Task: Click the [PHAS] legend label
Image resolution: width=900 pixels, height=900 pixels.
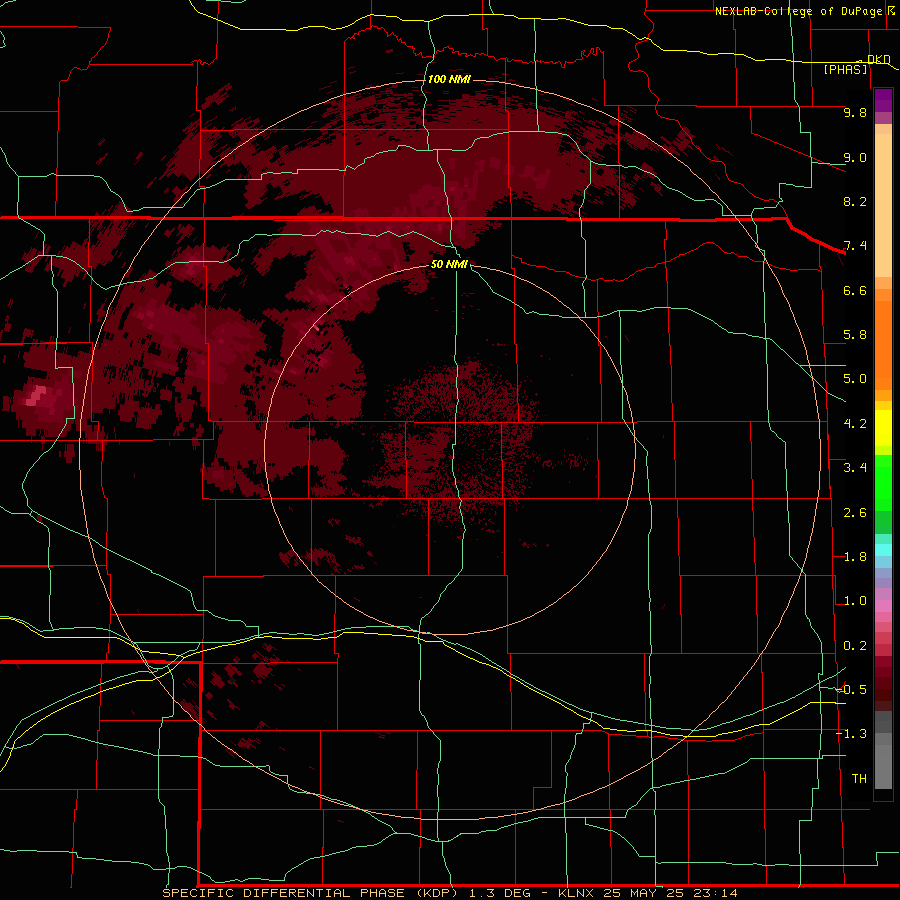Action: [x=845, y=69]
